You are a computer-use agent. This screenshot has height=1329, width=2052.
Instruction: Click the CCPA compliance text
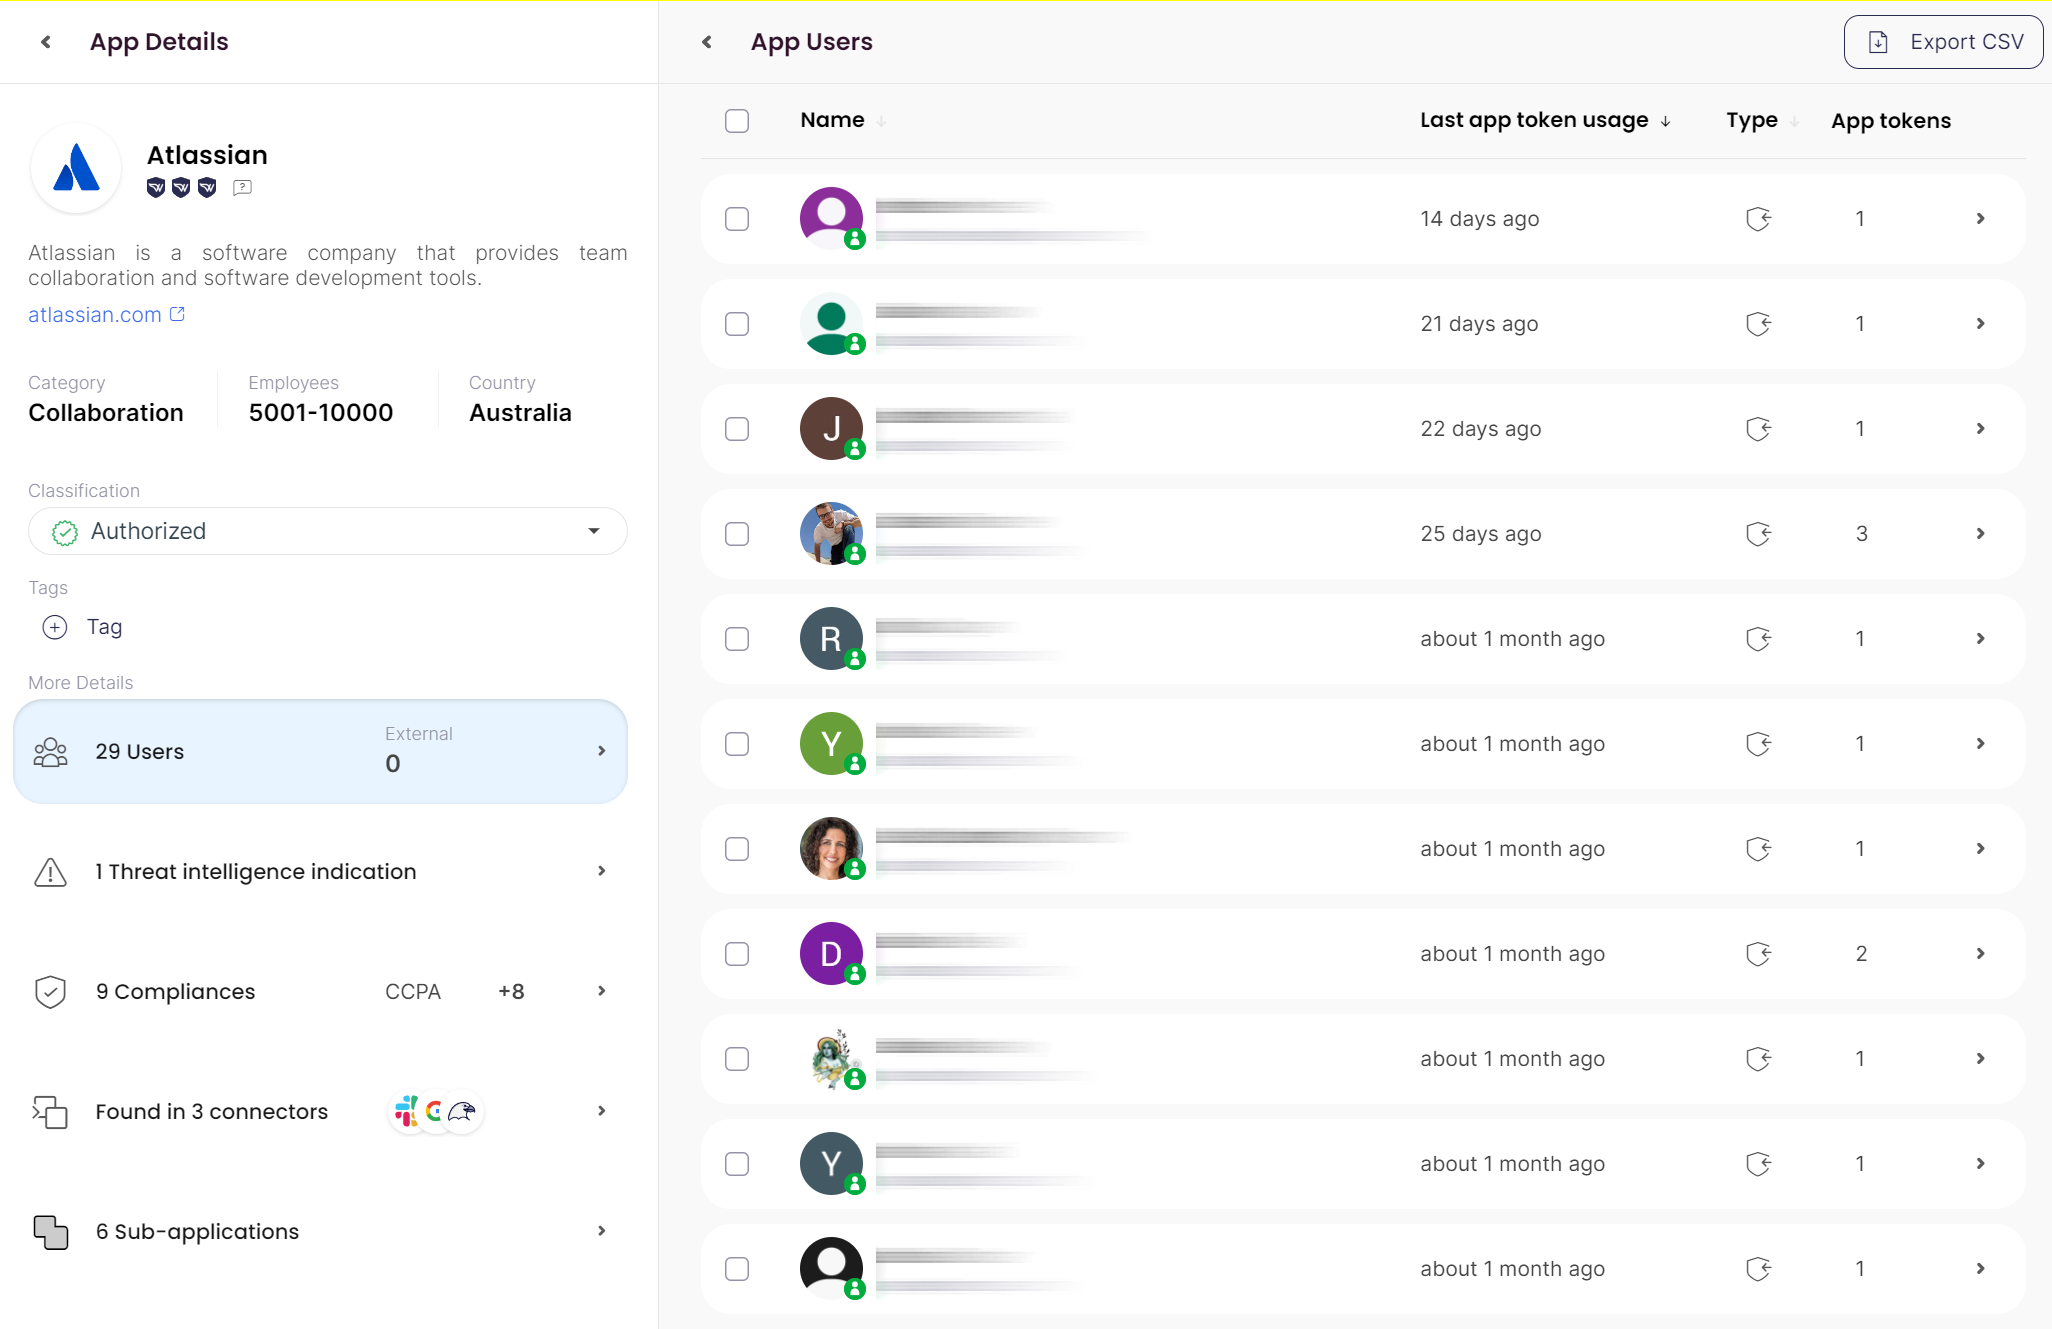[413, 992]
